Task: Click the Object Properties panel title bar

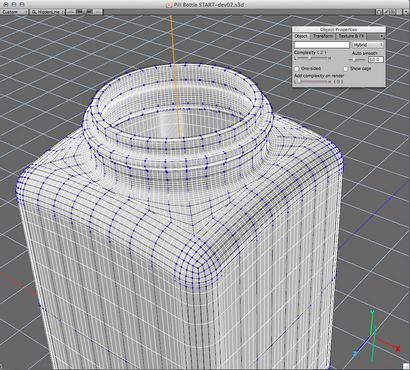Action: pos(339,29)
